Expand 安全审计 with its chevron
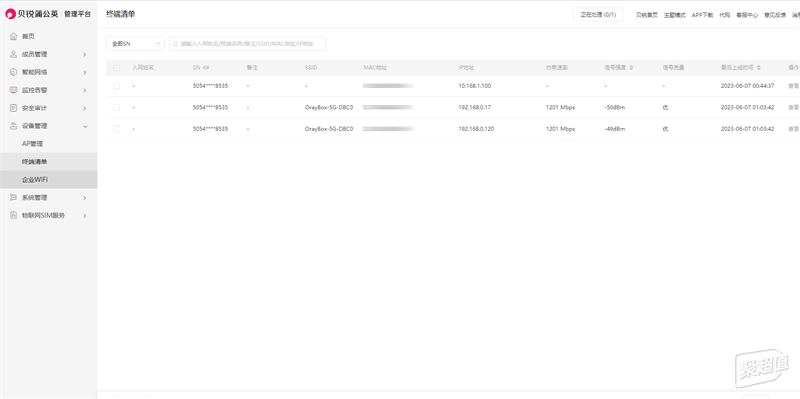The height and width of the screenshot is (399, 800). [x=85, y=108]
